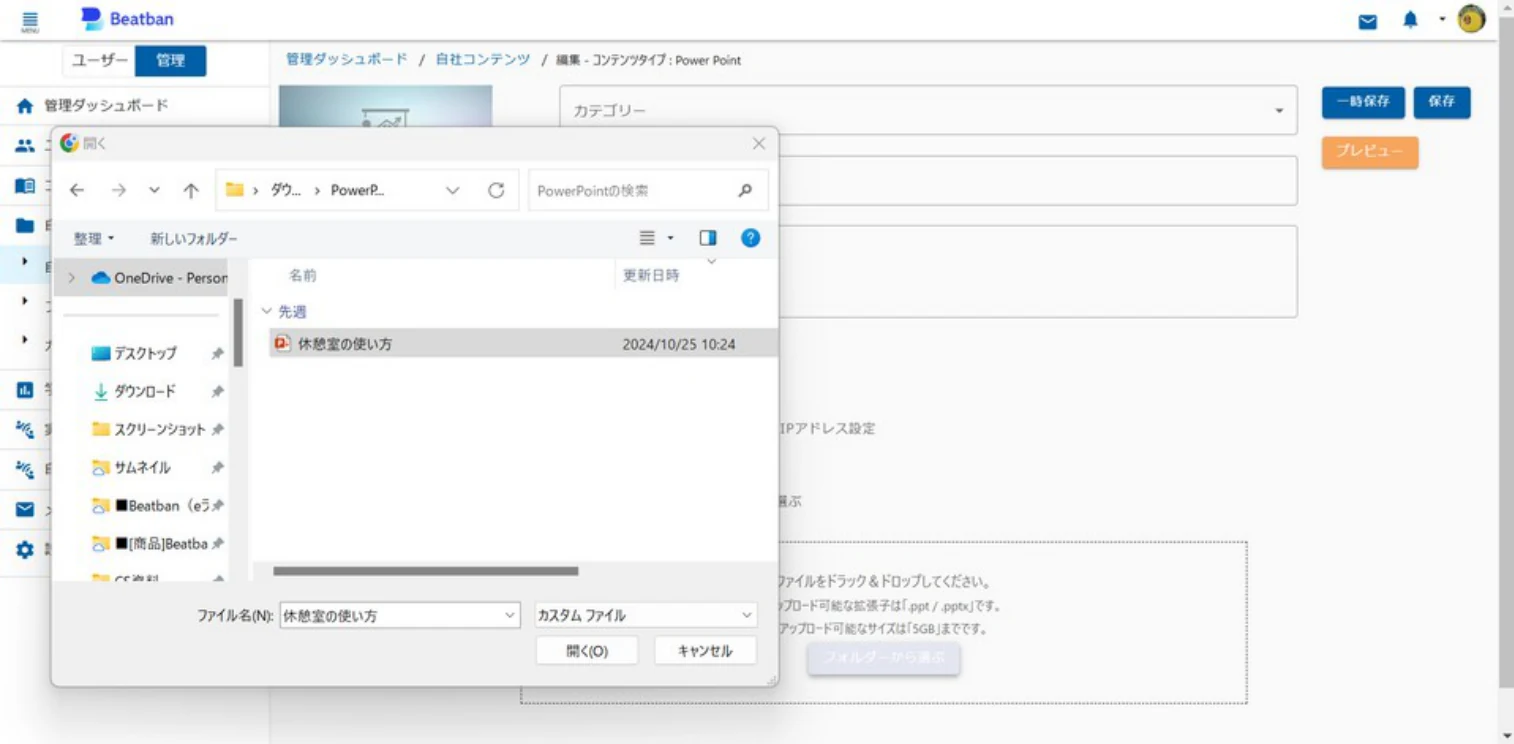Refresh the PowerPoint folder view
The image size is (1514, 744).
(496, 191)
